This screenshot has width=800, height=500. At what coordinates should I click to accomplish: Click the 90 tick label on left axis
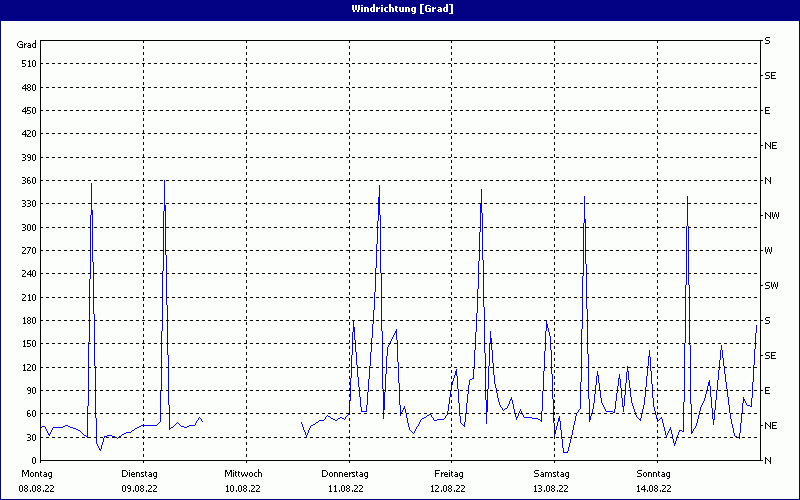tap(30, 391)
